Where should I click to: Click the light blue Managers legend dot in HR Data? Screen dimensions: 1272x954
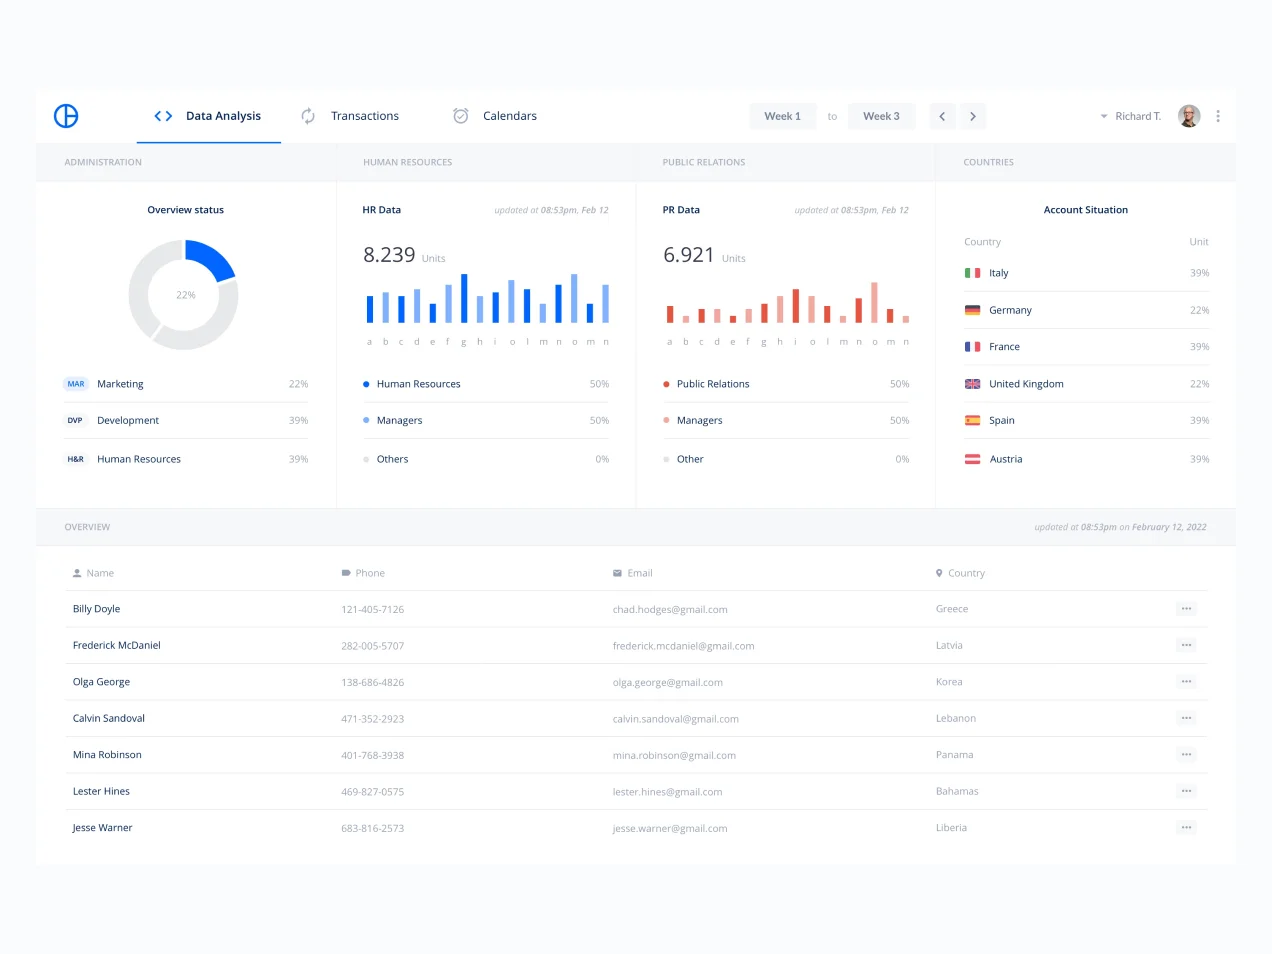coord(366,421)
